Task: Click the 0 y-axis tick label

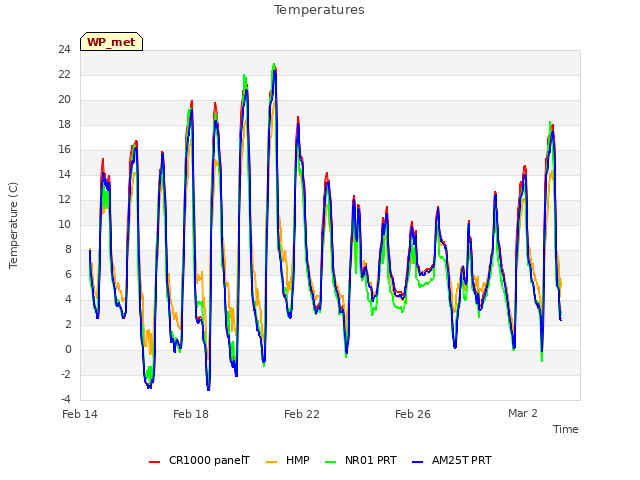Action: pos(68,349)
